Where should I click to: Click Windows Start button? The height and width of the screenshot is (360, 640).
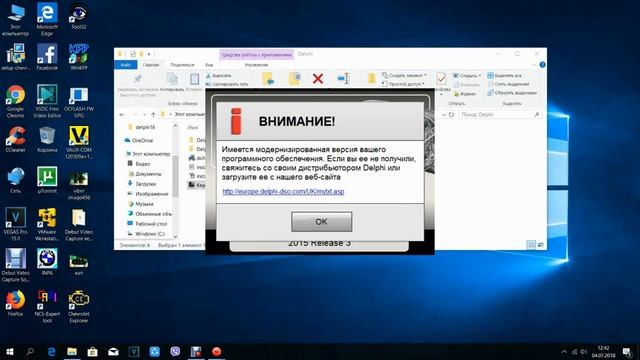point(10,351)
